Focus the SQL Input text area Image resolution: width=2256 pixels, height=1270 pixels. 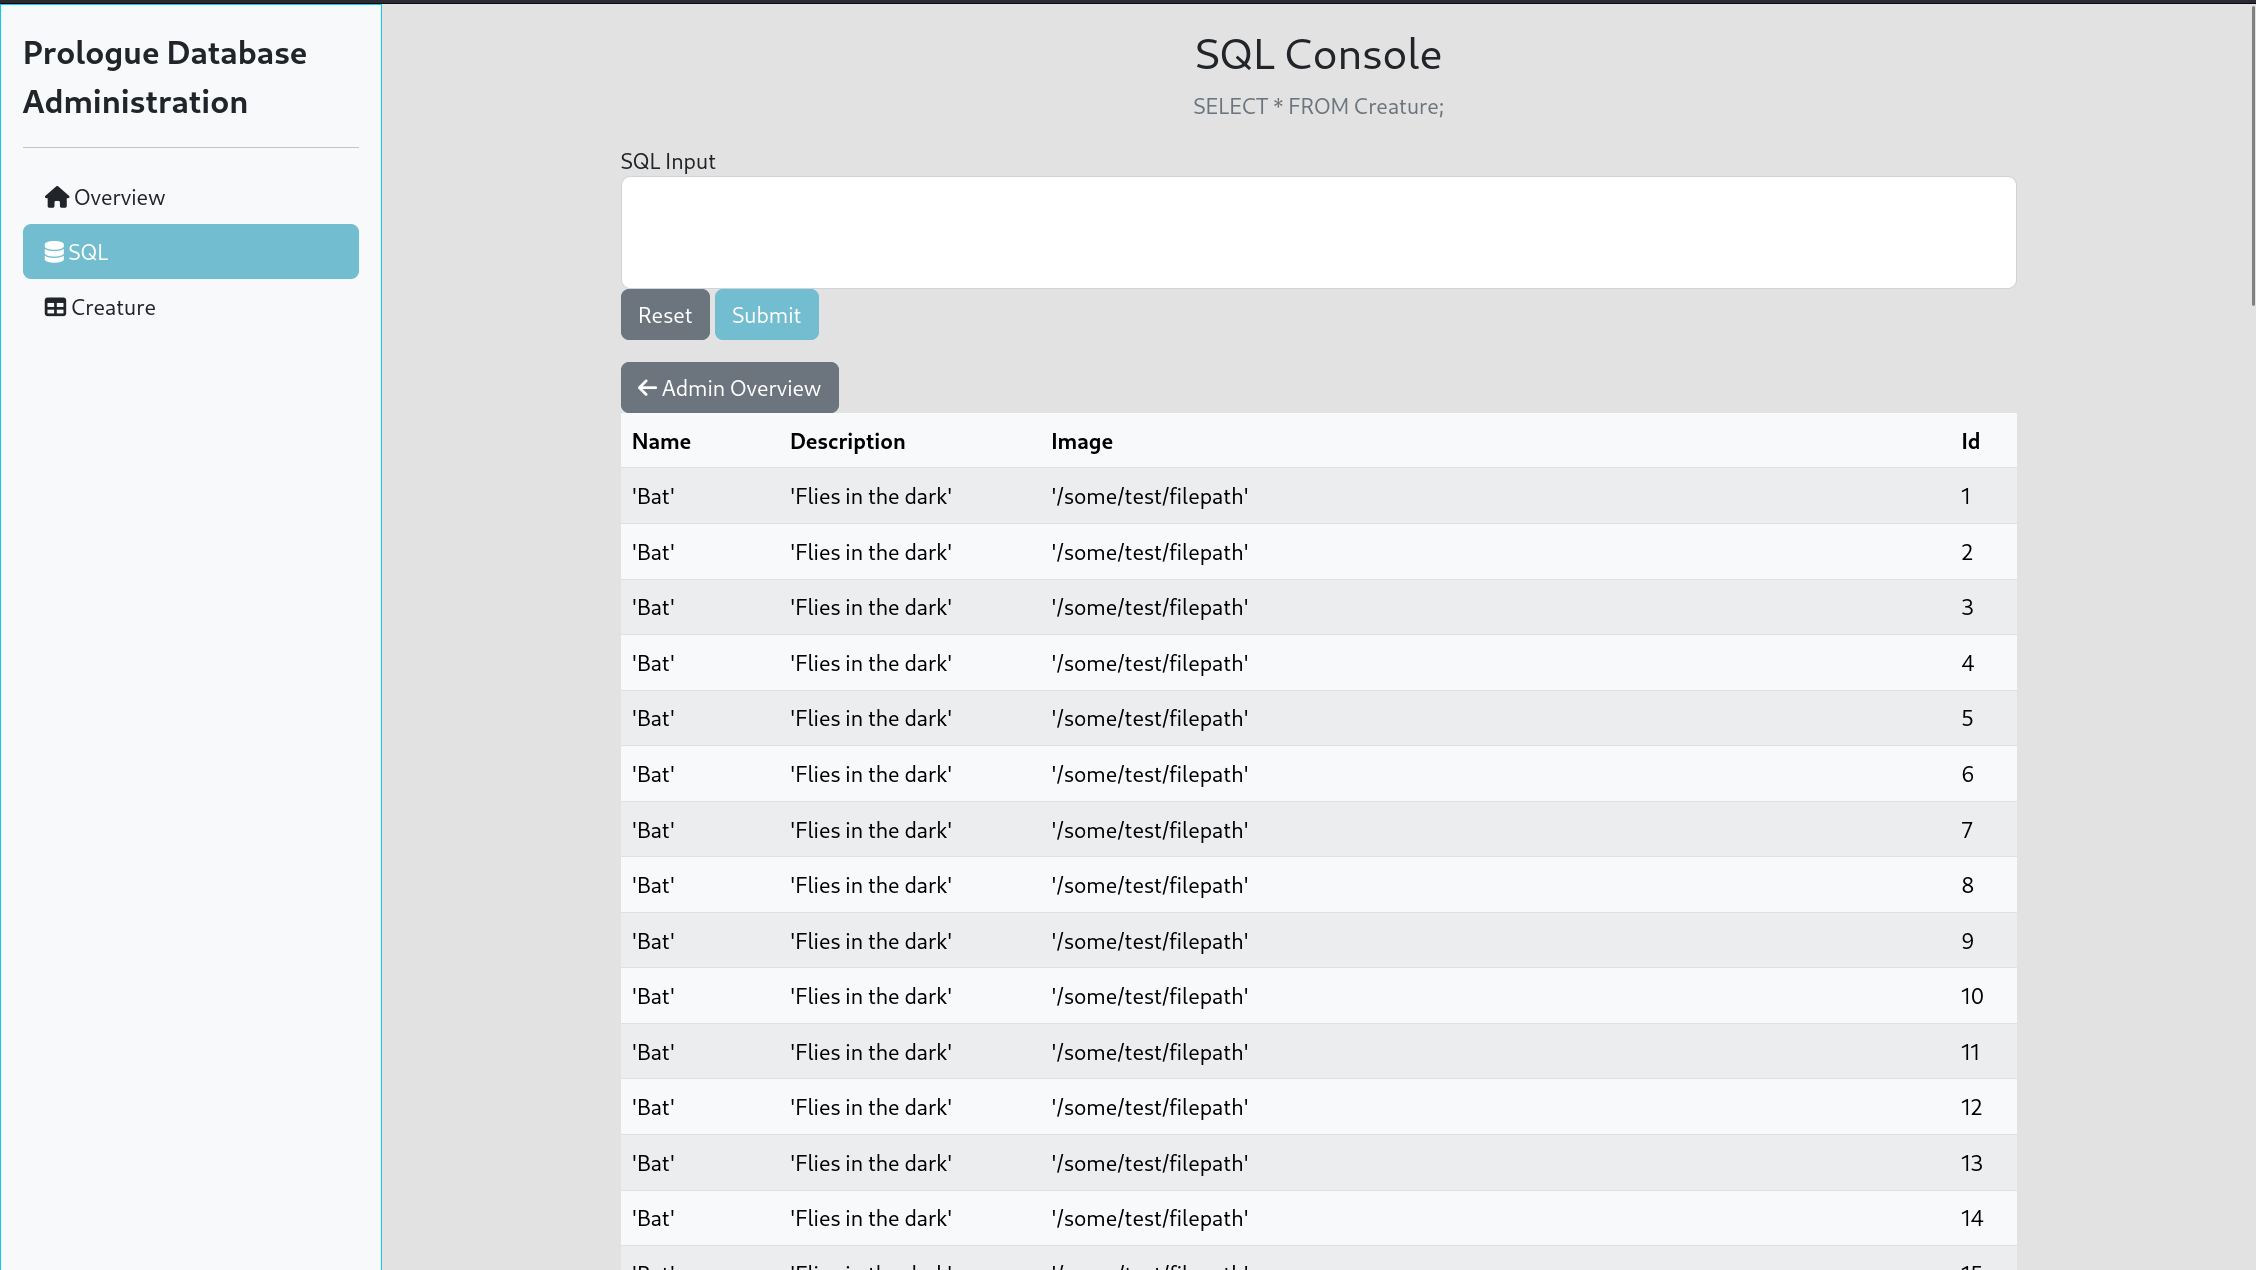[1318, 233]
